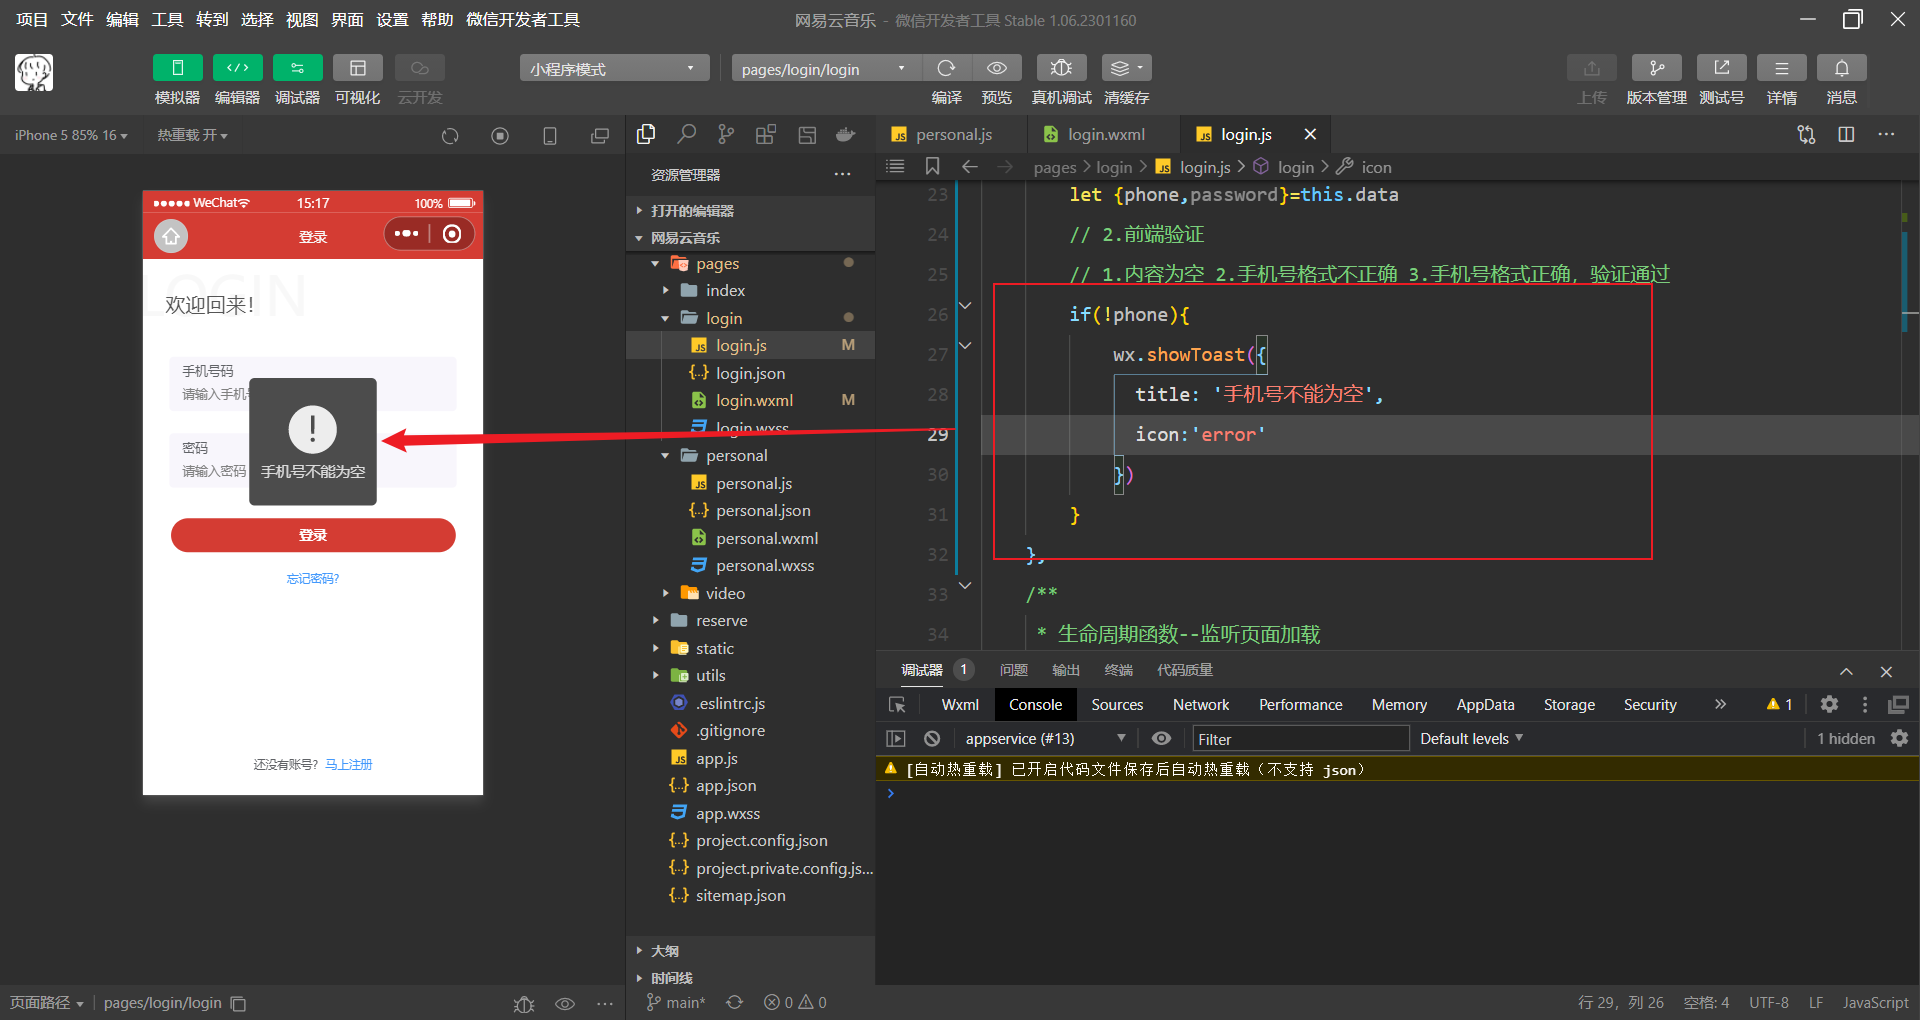Open the appservice (#13) context dropdown
The height and width of the screenshot is (1020, 1920).
[1044, 738]
